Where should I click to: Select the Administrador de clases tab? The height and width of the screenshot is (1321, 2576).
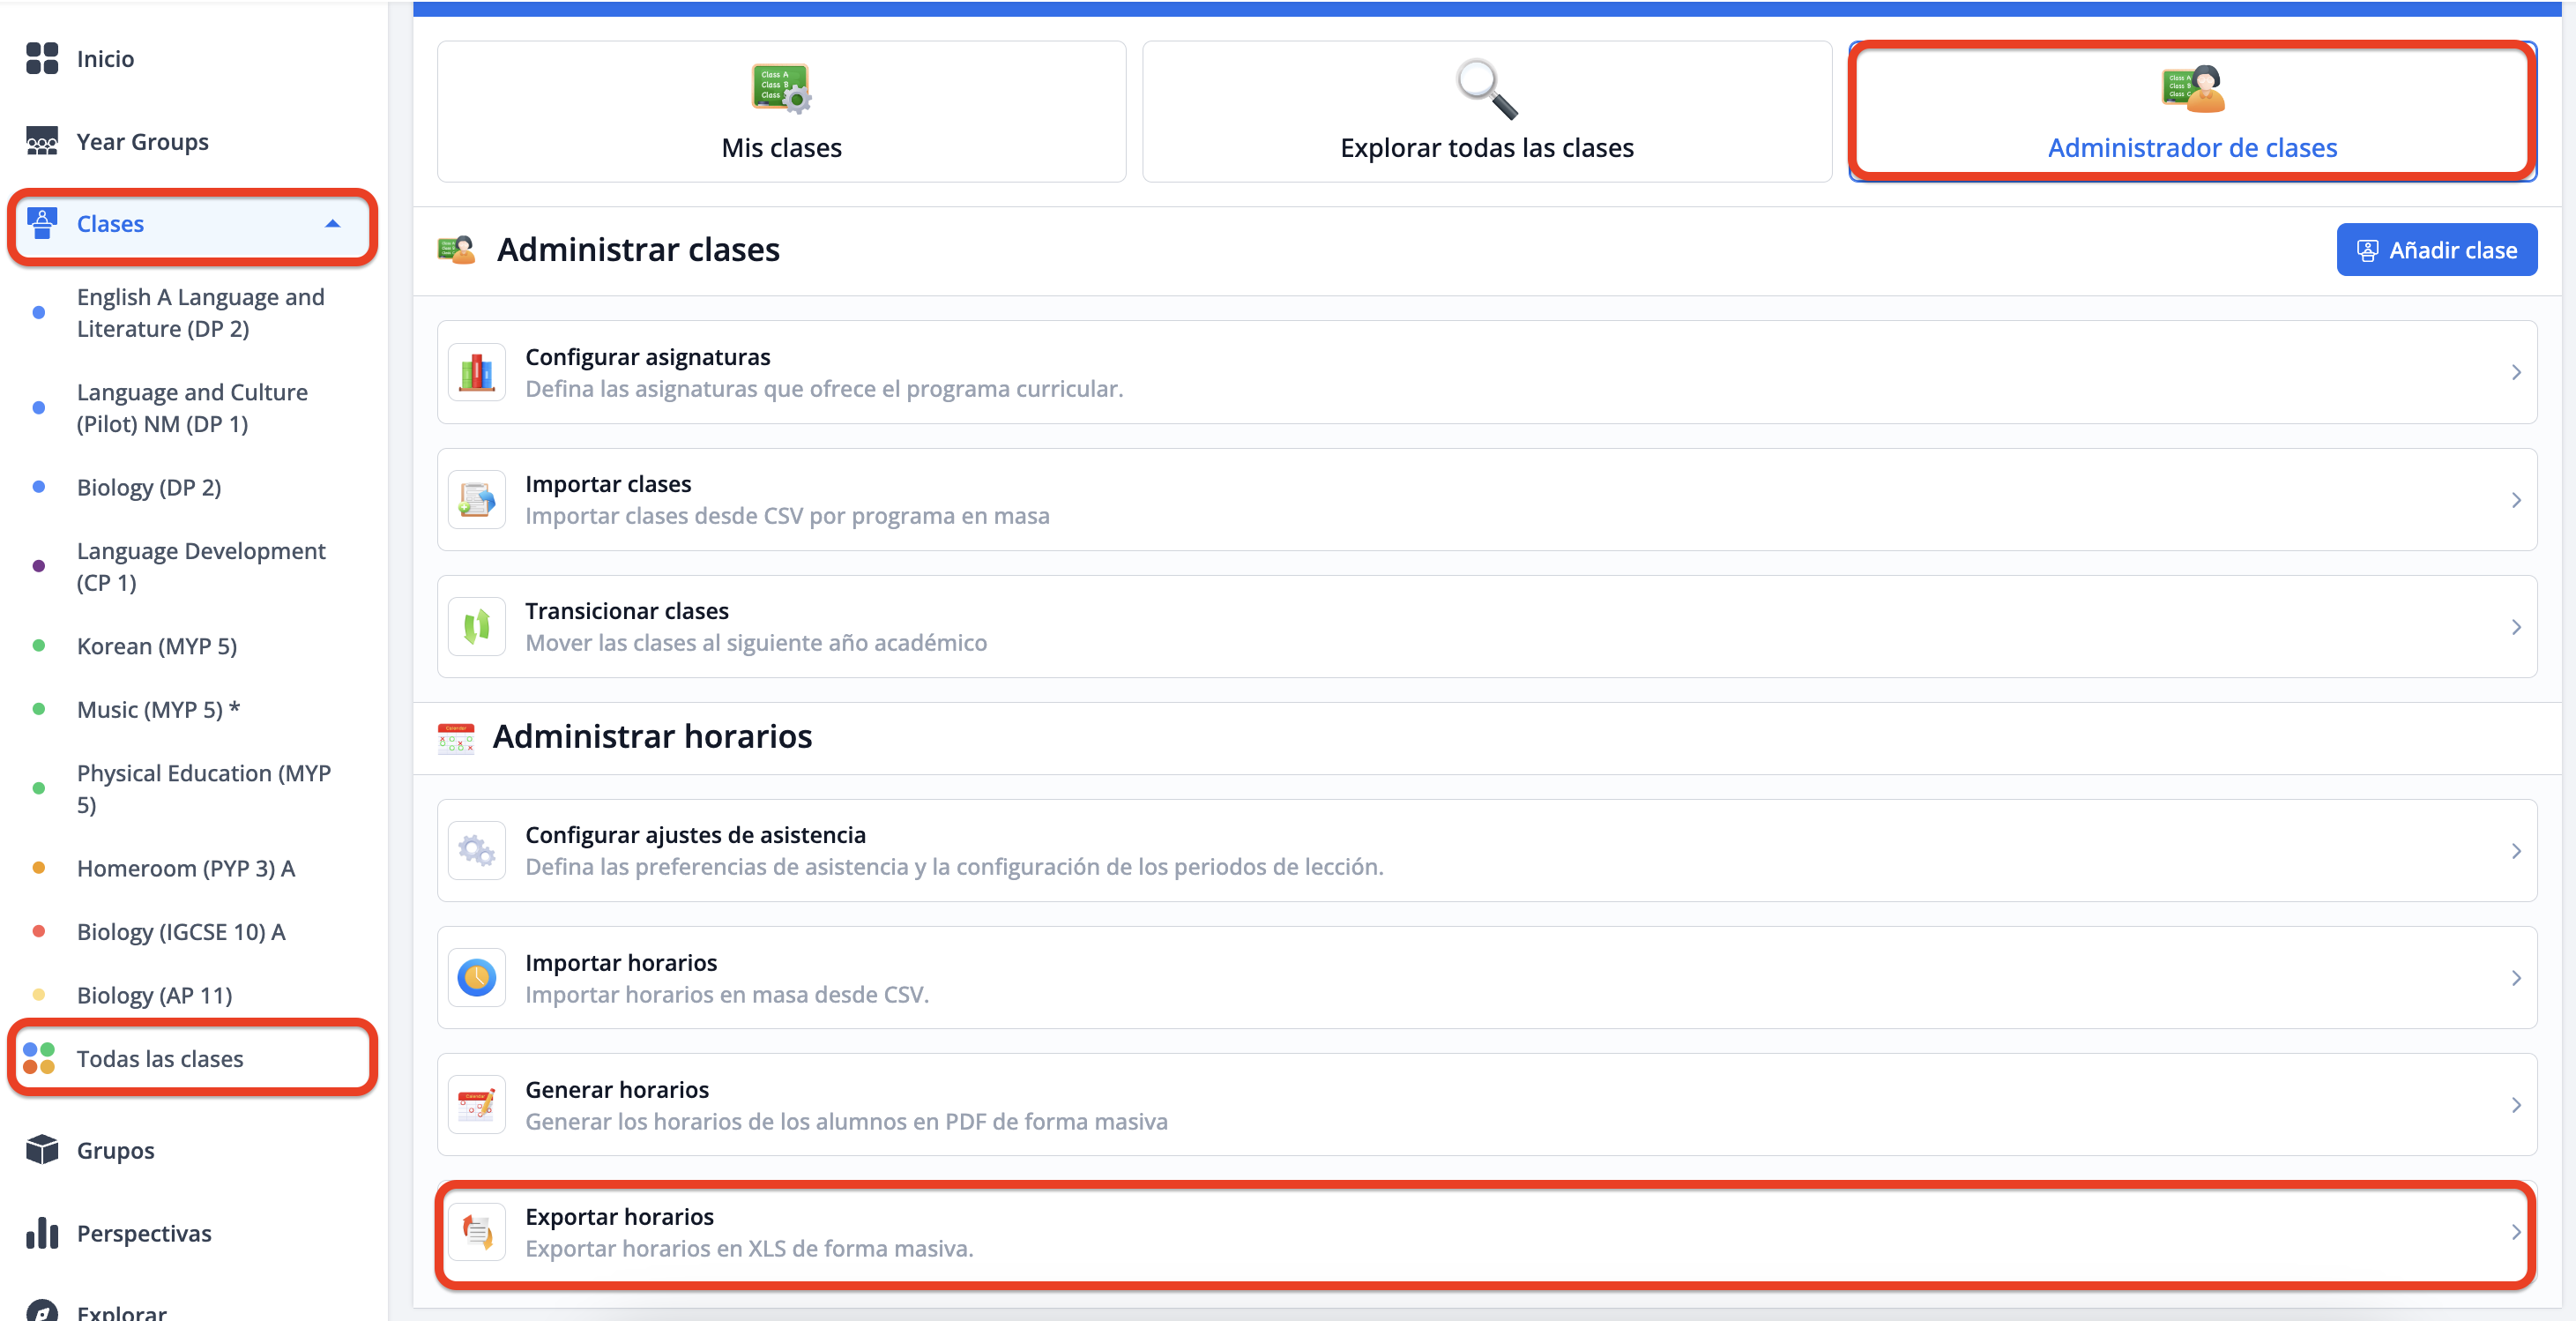click(2191, 112)
